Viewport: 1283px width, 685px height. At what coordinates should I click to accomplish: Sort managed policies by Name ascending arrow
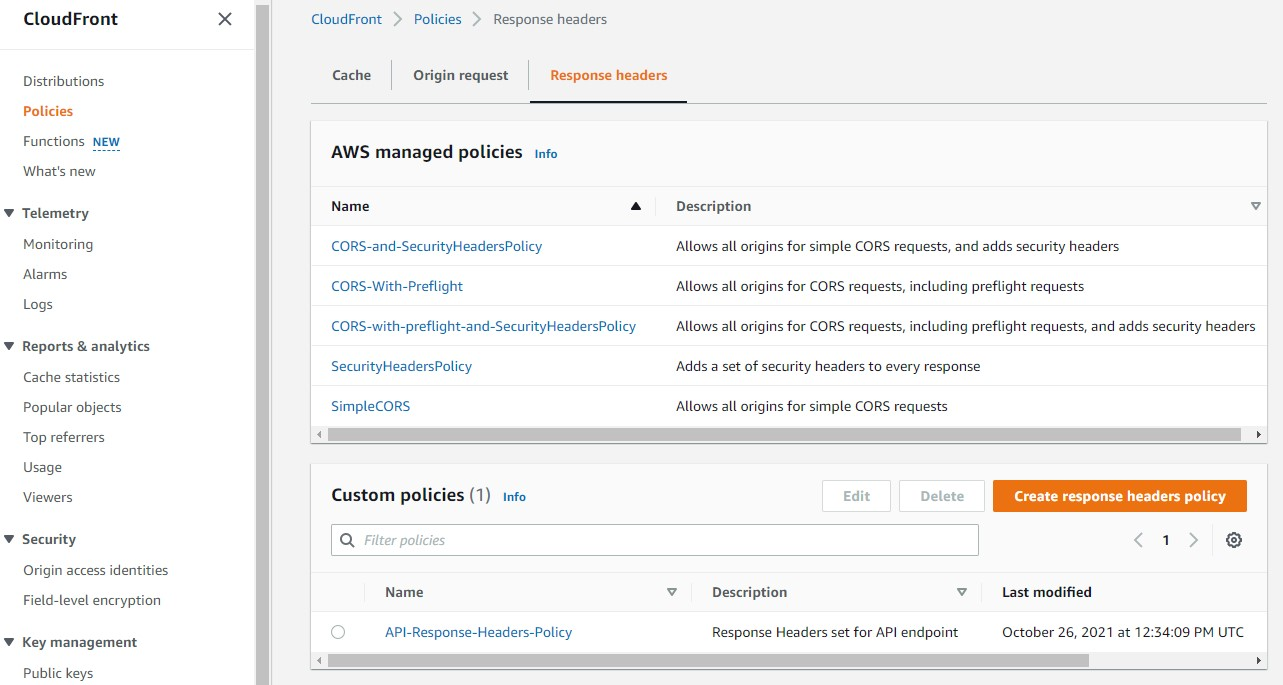(635, 206)
